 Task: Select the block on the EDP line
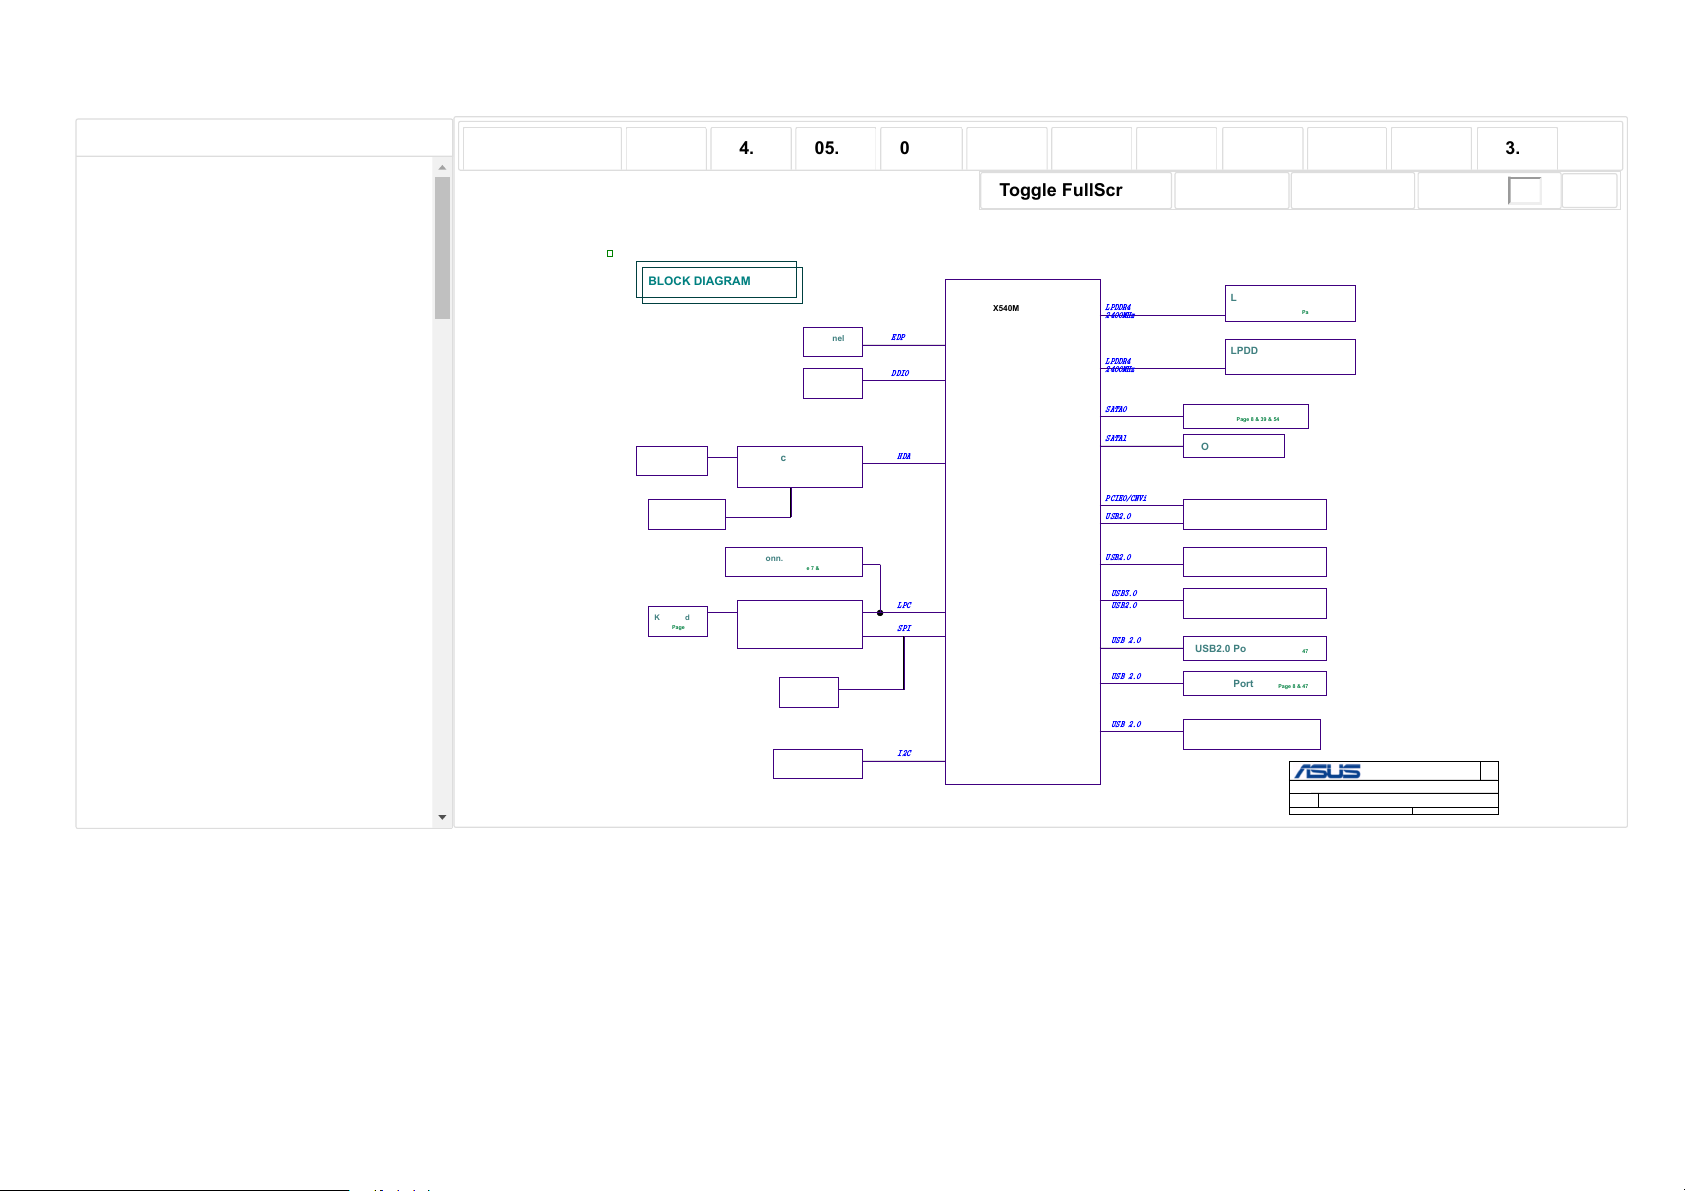832,342
